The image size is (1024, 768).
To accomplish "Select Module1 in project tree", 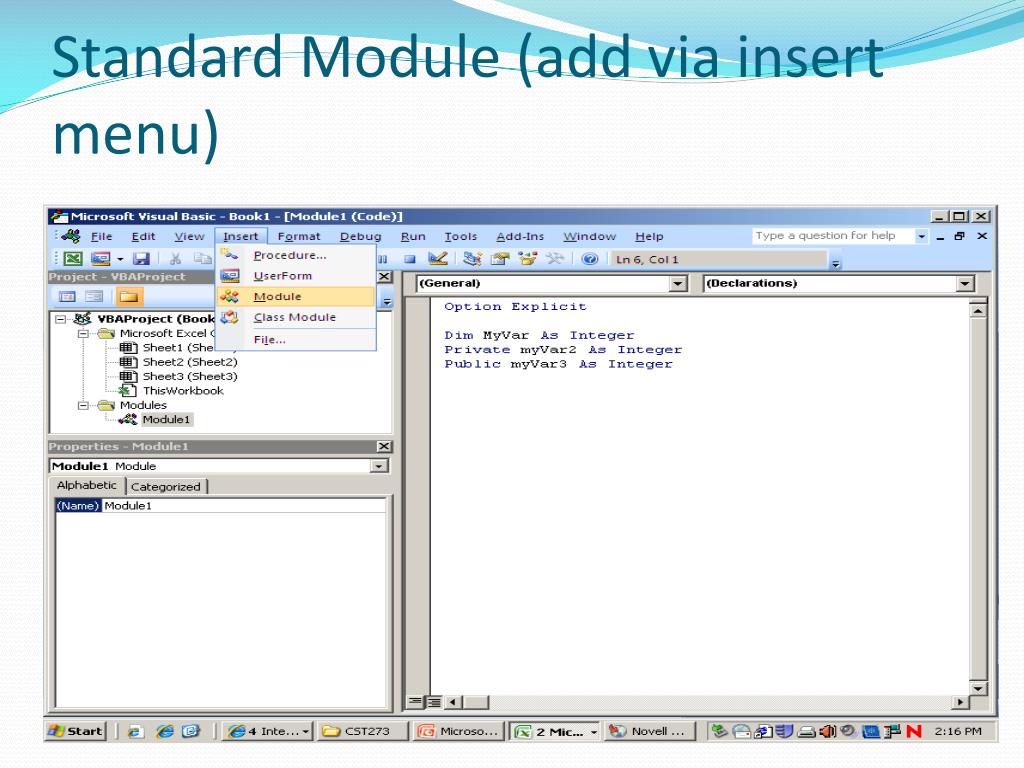I will [166, 419].
